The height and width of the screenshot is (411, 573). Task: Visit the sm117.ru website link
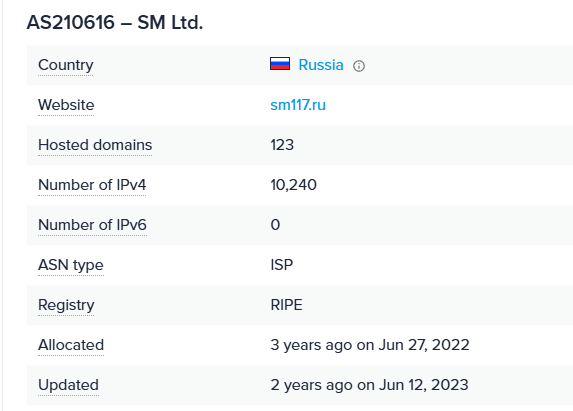pos(298,105)
